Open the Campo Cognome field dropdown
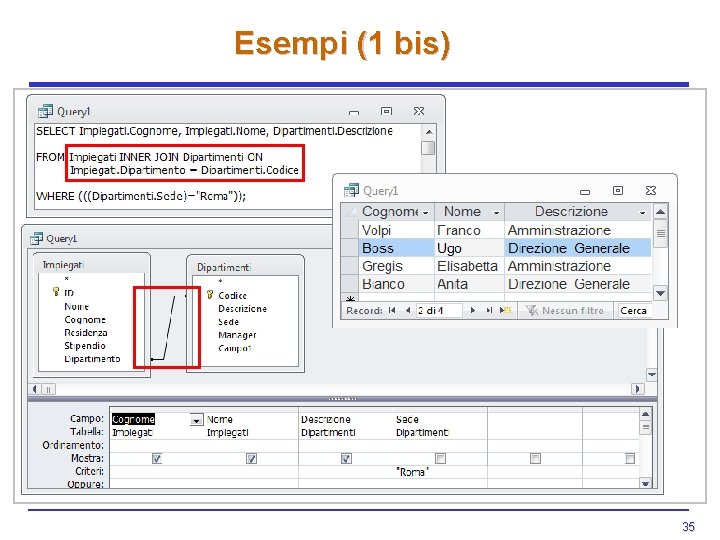This screenshot has width=720, height=540. (x=197, y=420)
